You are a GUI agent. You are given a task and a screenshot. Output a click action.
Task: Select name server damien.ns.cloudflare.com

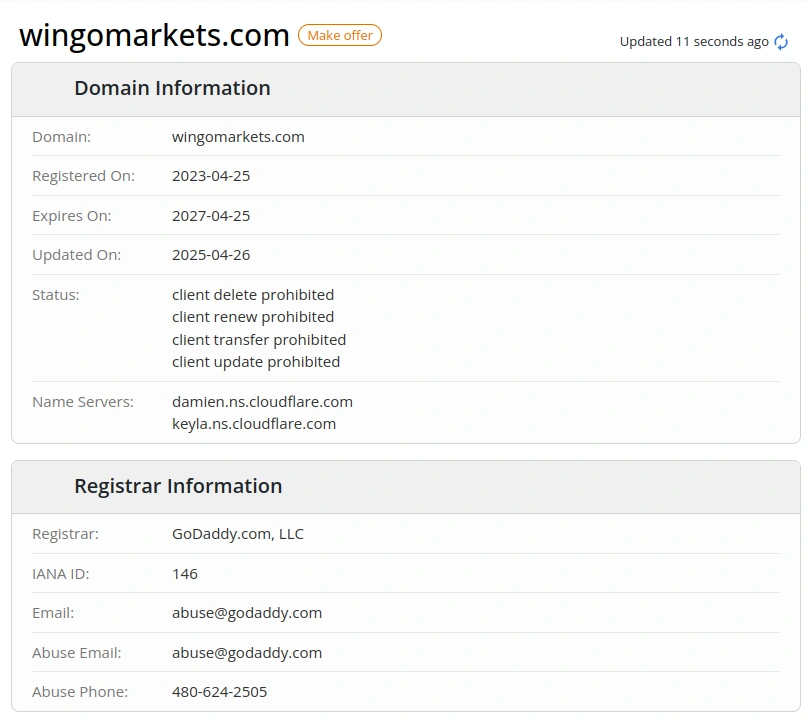coord(262,401)
